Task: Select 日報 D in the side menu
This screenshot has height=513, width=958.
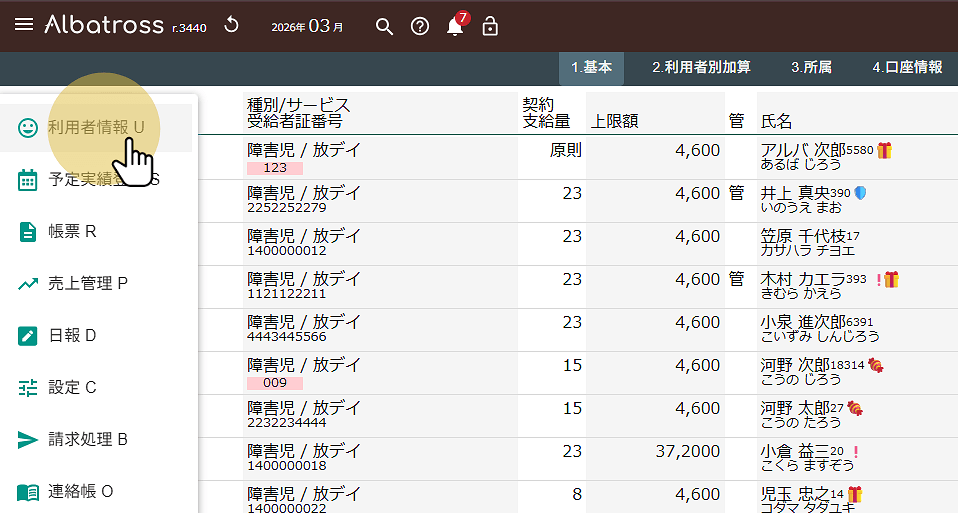Action: [x=72, y=336]
